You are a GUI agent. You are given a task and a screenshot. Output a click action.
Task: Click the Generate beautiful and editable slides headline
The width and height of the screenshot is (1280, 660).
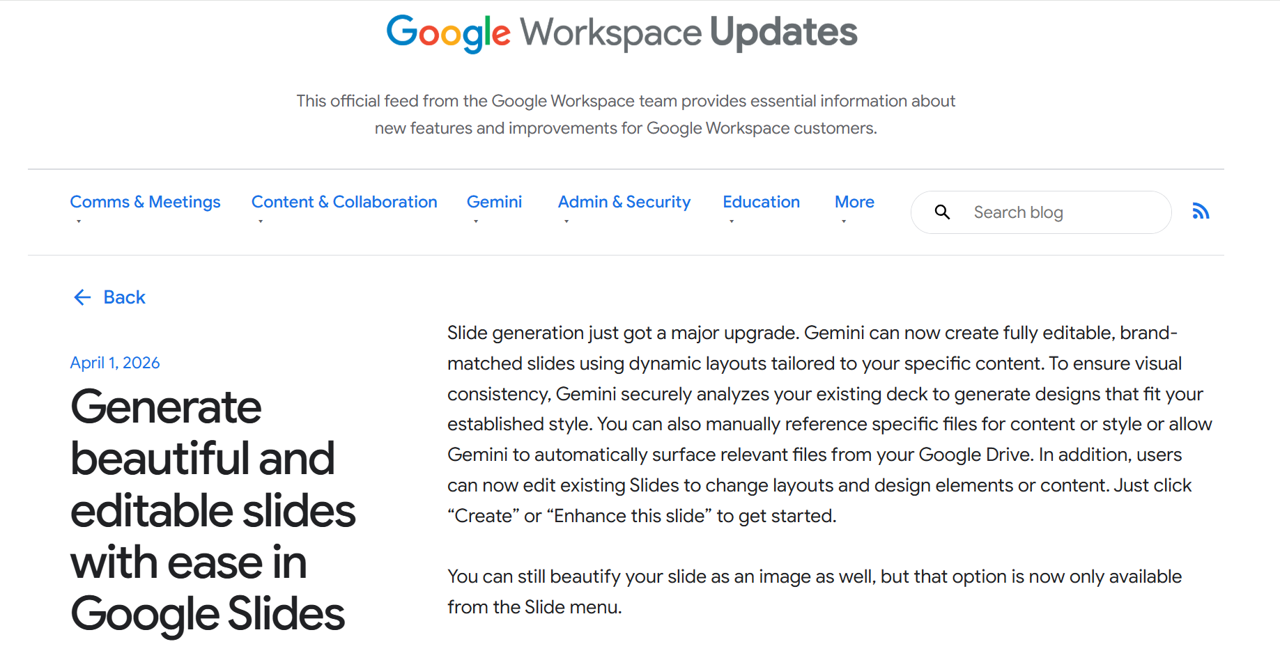tap(212, 510)
